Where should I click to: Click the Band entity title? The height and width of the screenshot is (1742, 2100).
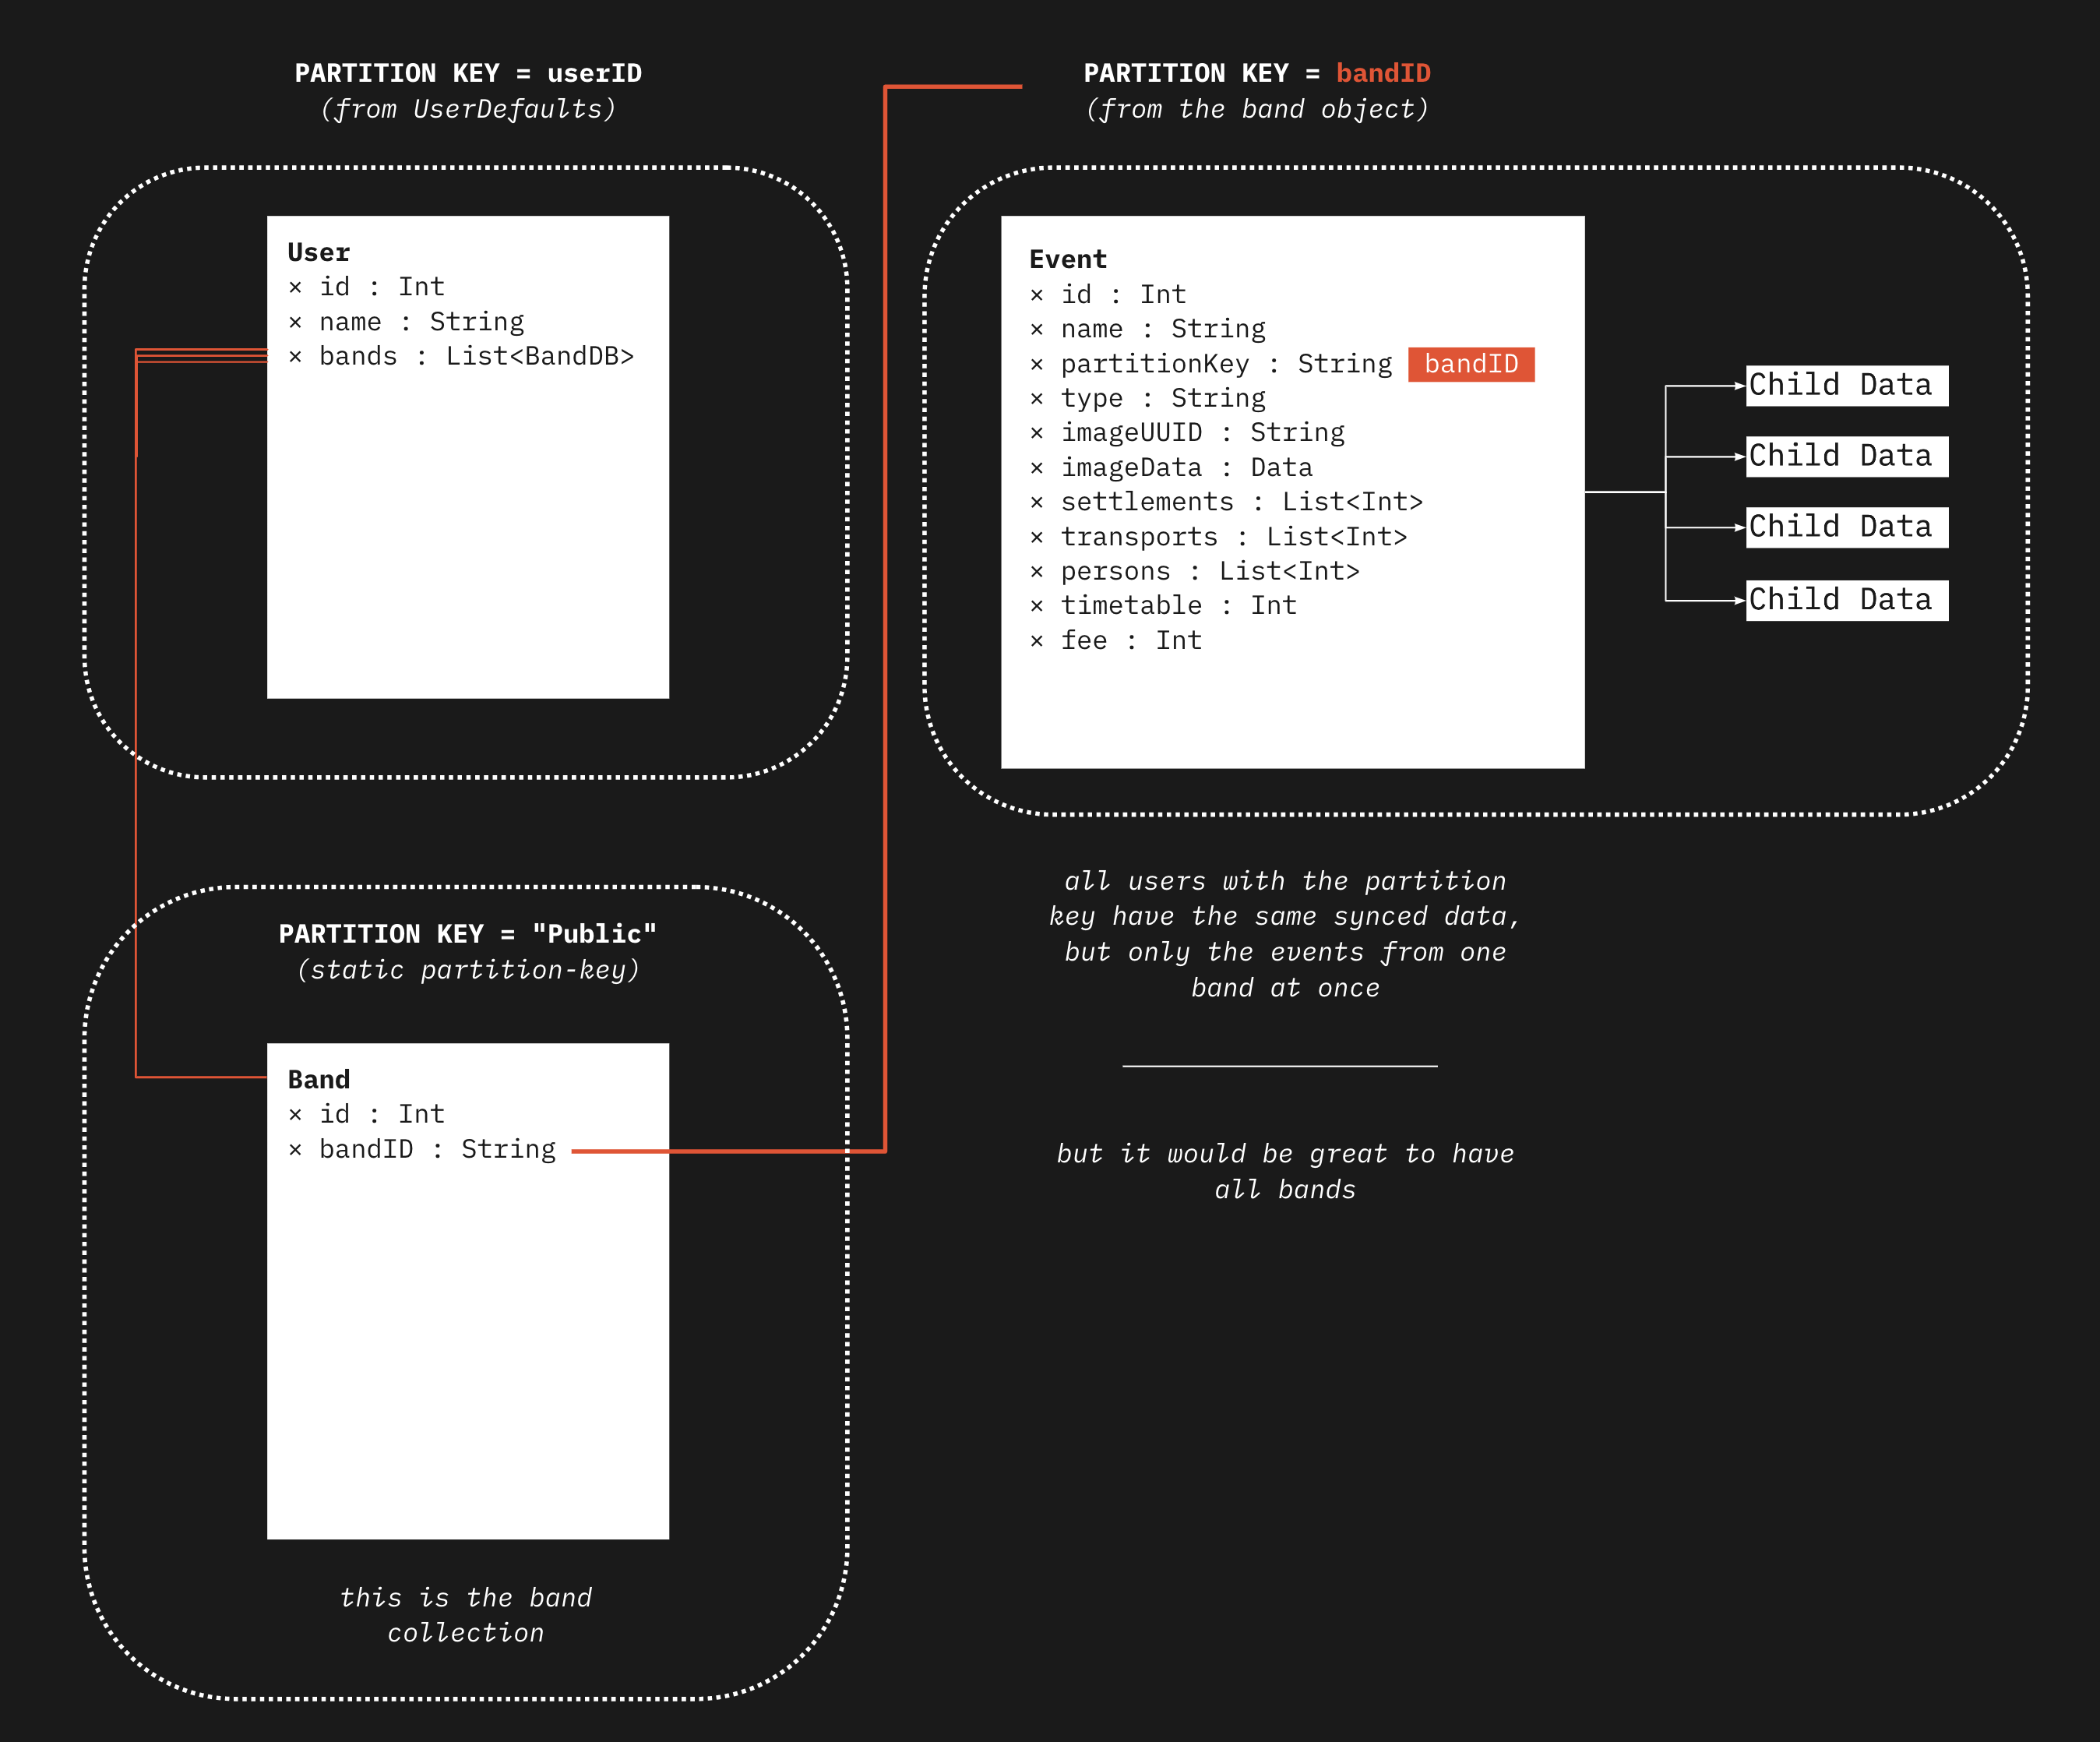click(x=318, y=1079)
